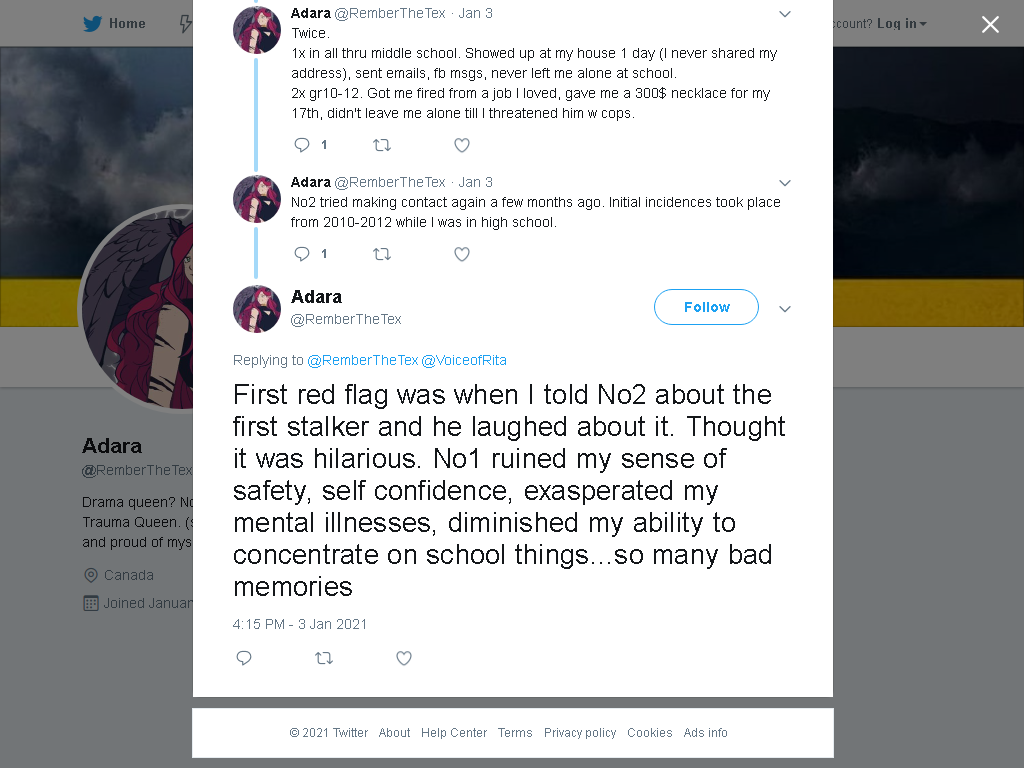Close the tweet overlay with the X
Image resolution: width=1024 pixels, height=768 pixels.
click(x=990, y=25)
